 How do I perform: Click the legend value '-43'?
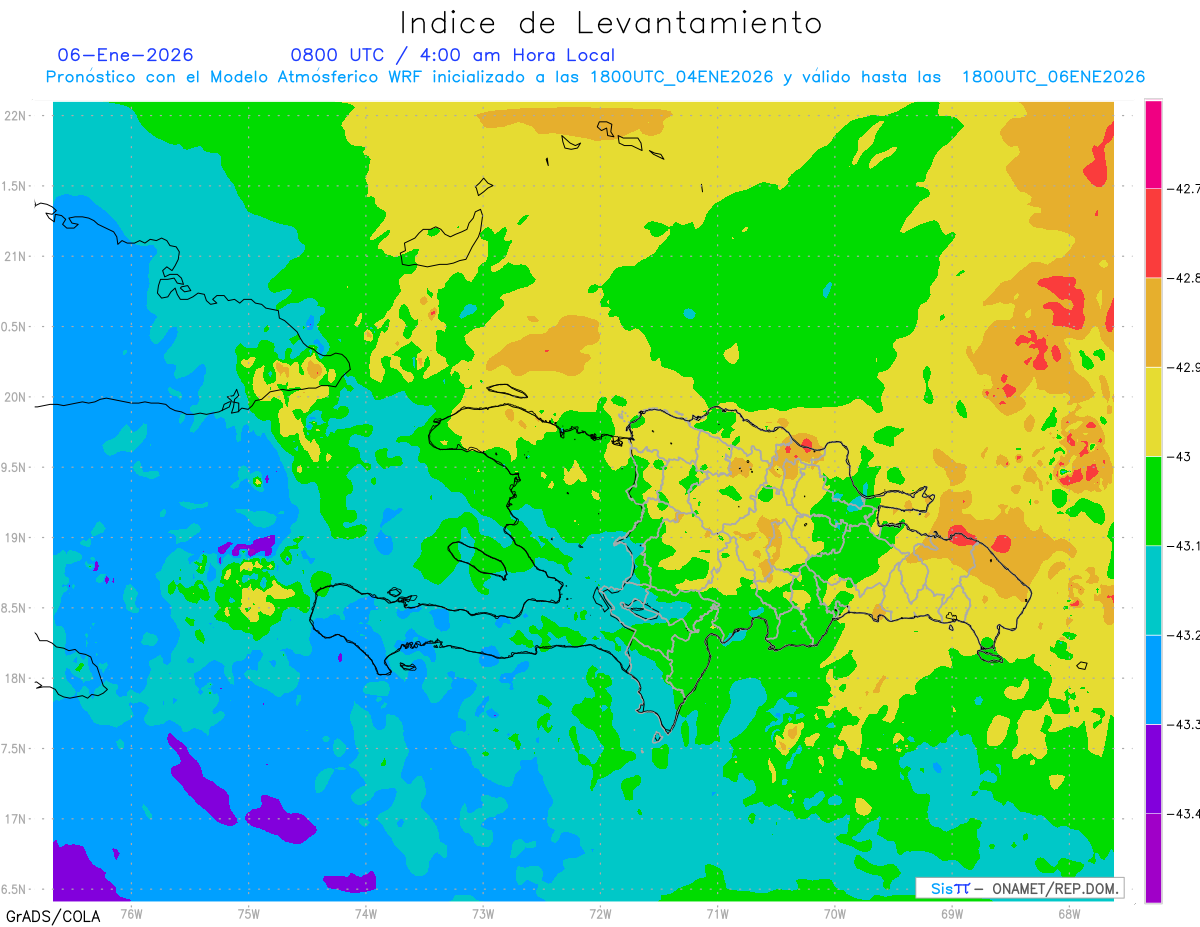pos(1180,456)
